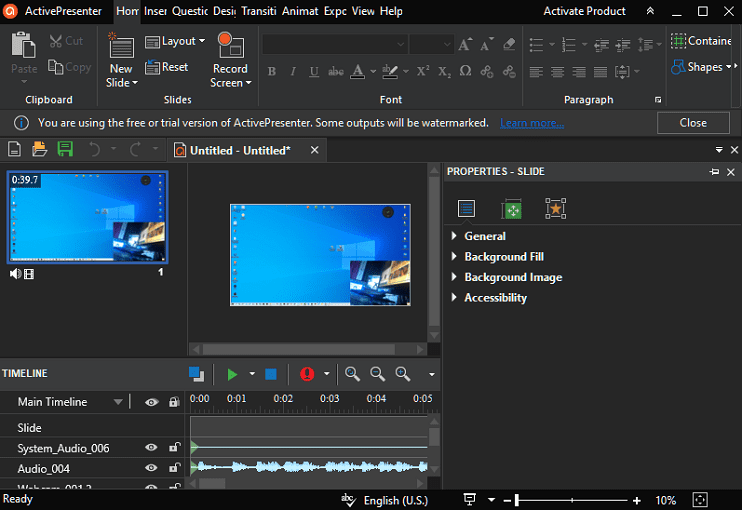Screen dimensions: 742x510
Task: Play the timeline preview
Action: [x=232, y=374]
